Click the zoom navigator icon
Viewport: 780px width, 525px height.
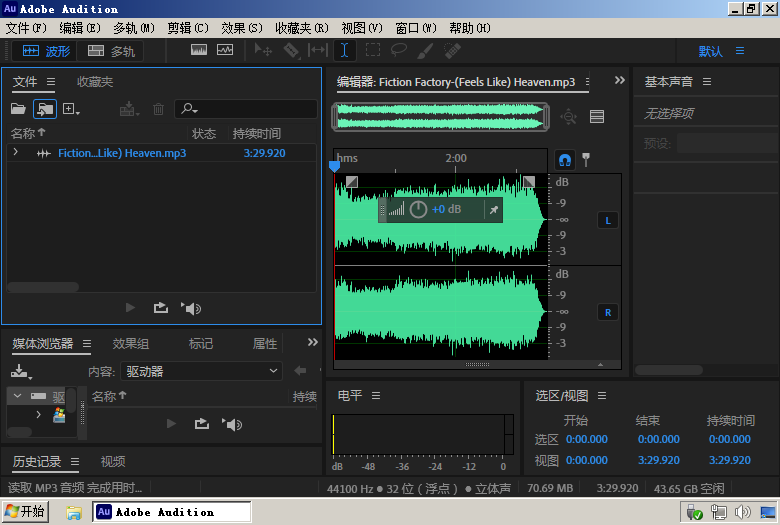tap(569, 117)
